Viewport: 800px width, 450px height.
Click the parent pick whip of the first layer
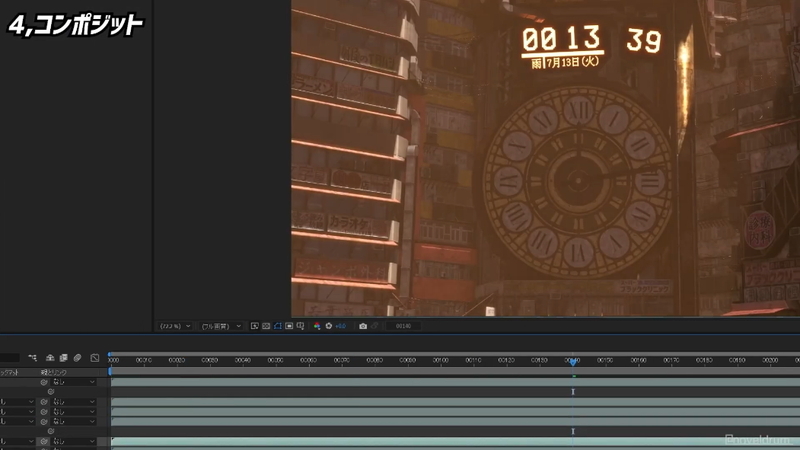44,382
